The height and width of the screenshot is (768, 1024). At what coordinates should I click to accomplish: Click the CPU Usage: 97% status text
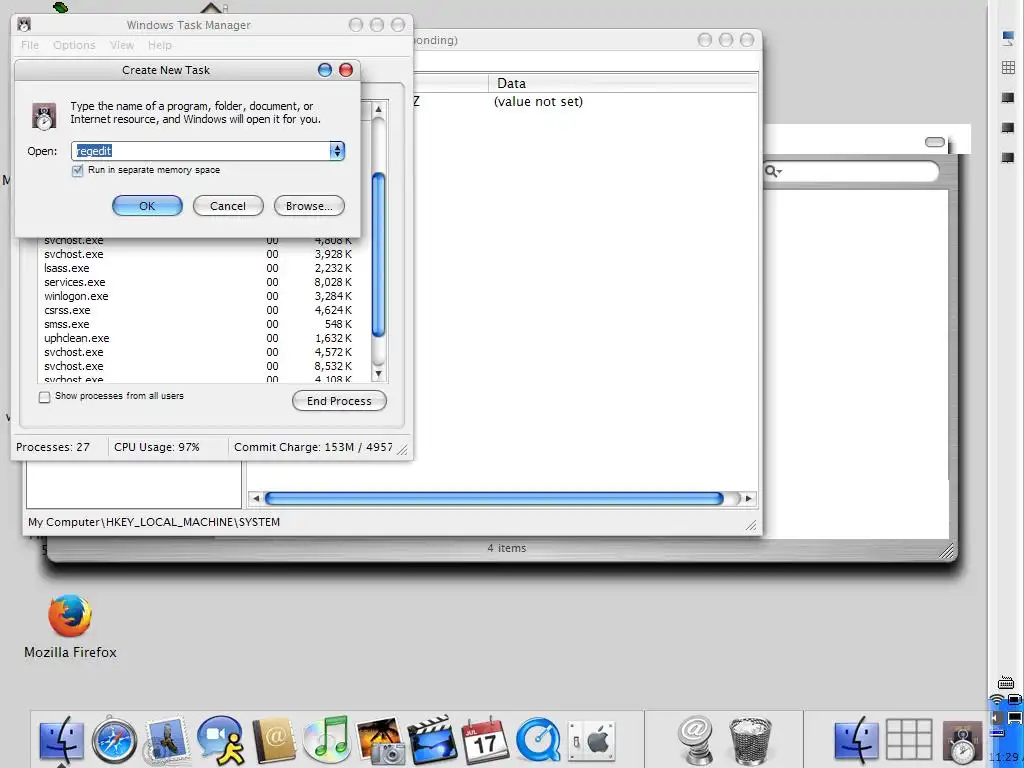(x=157, y=447)
